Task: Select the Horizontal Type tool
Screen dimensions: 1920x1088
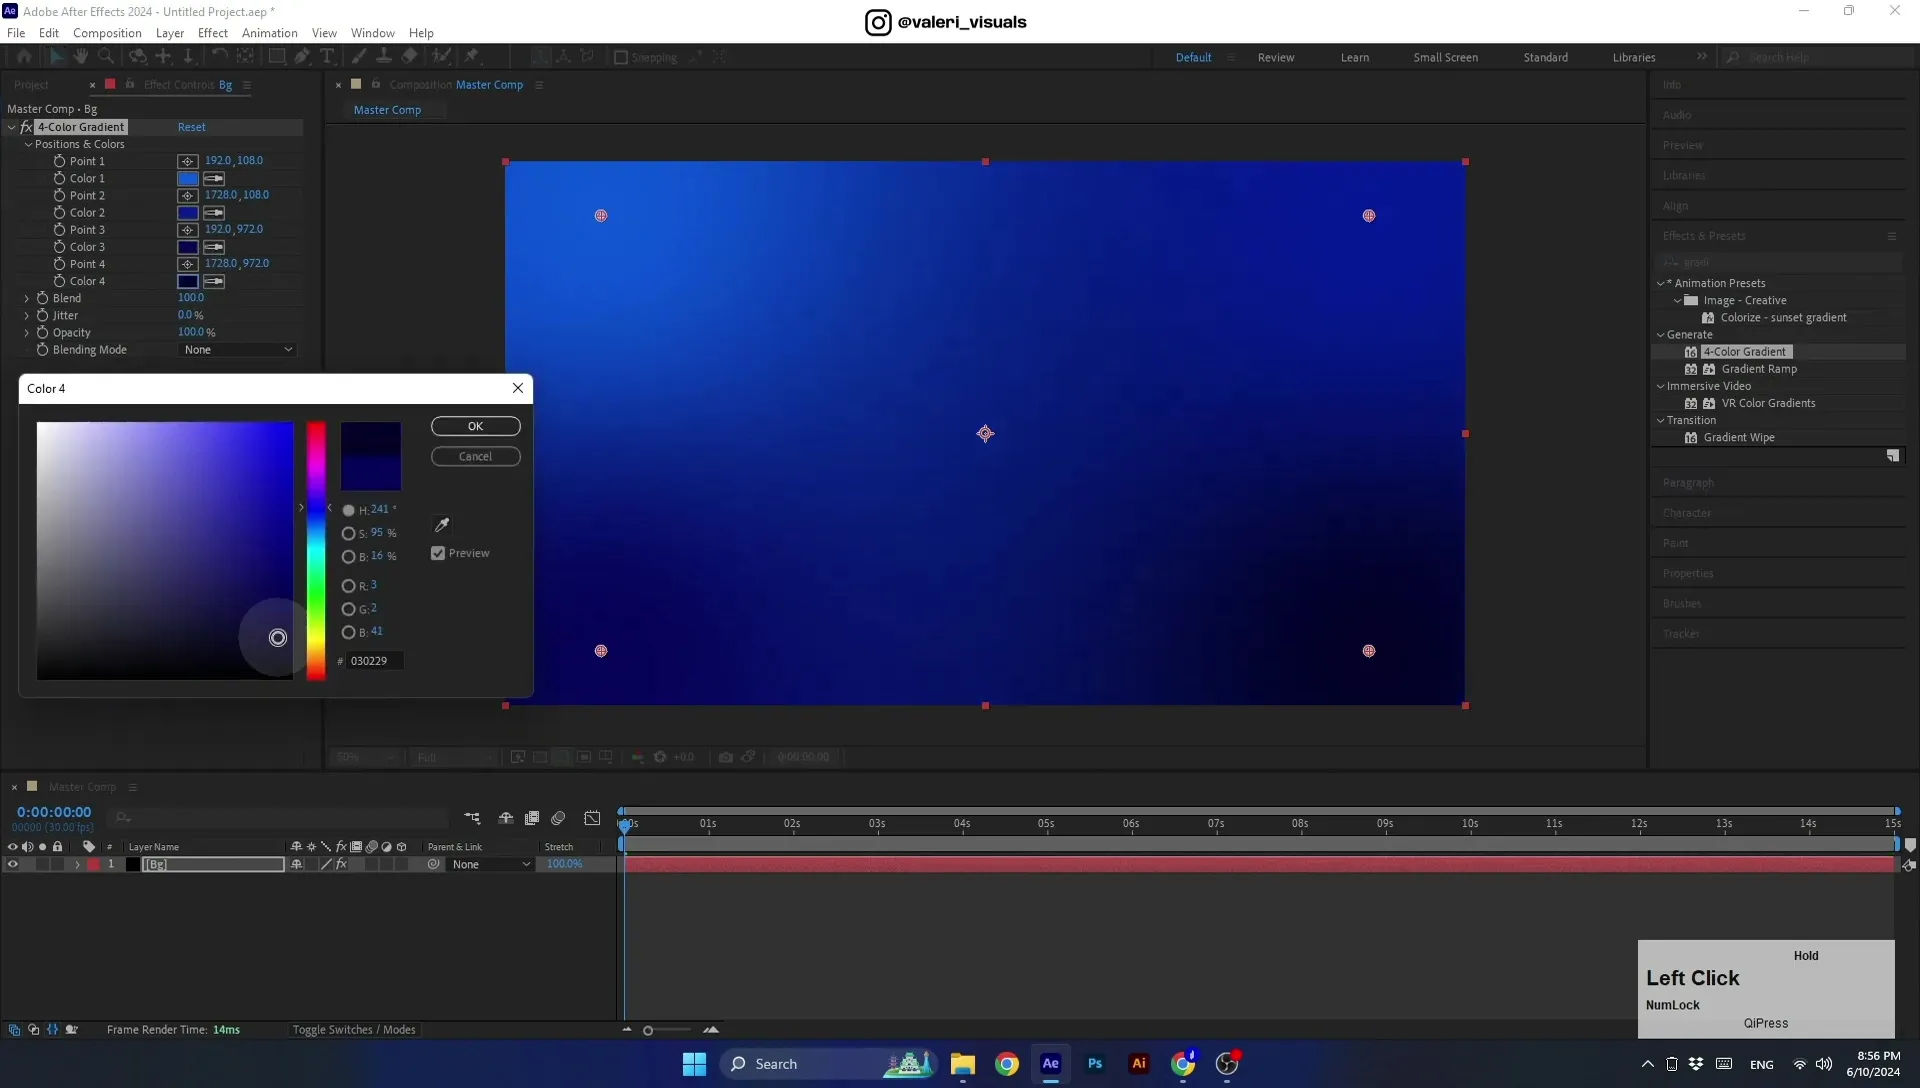Action: click(x=327, y=57)
